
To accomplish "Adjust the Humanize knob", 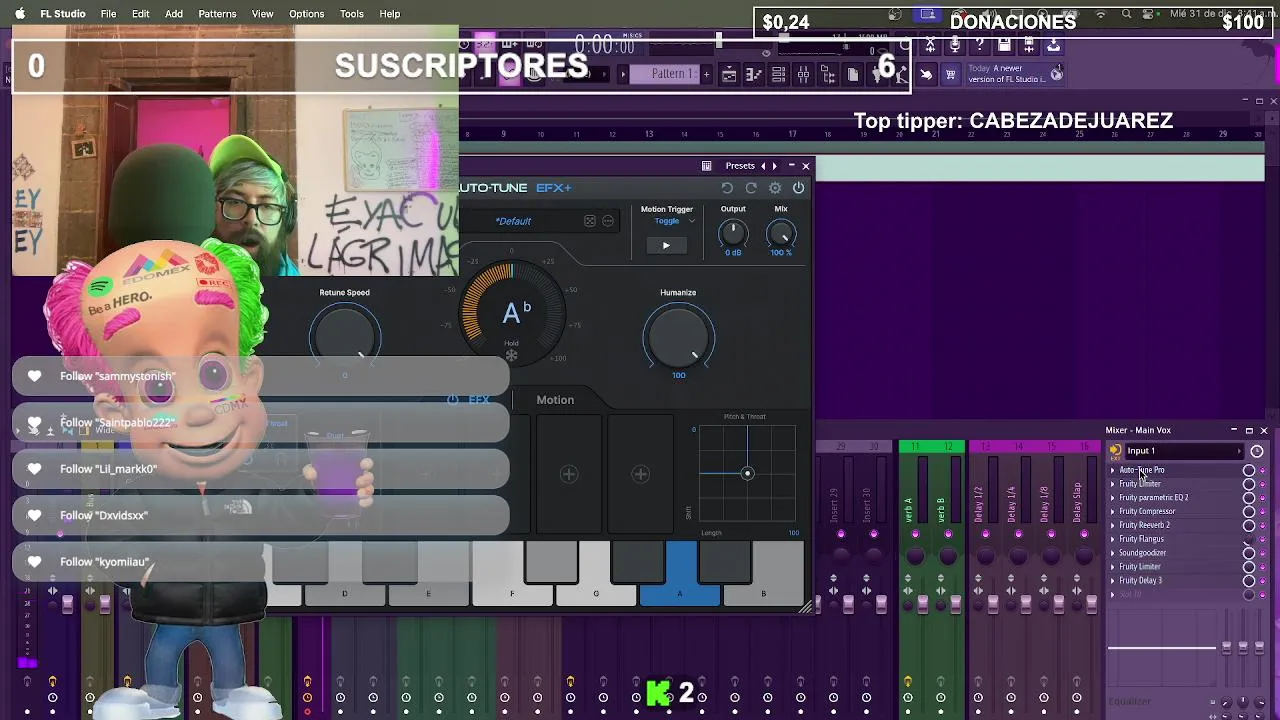I will click(x=678, y=337).
